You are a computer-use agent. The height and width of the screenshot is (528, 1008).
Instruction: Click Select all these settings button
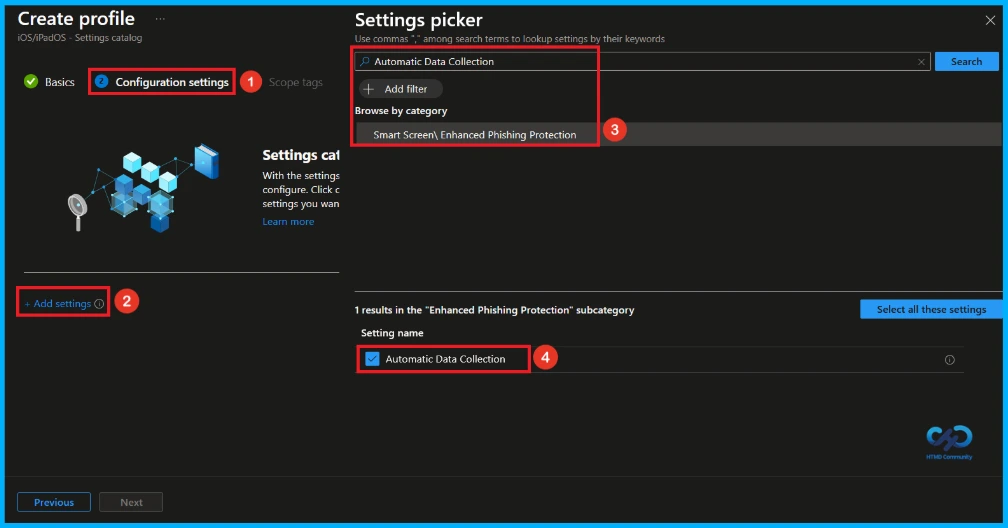931,309
